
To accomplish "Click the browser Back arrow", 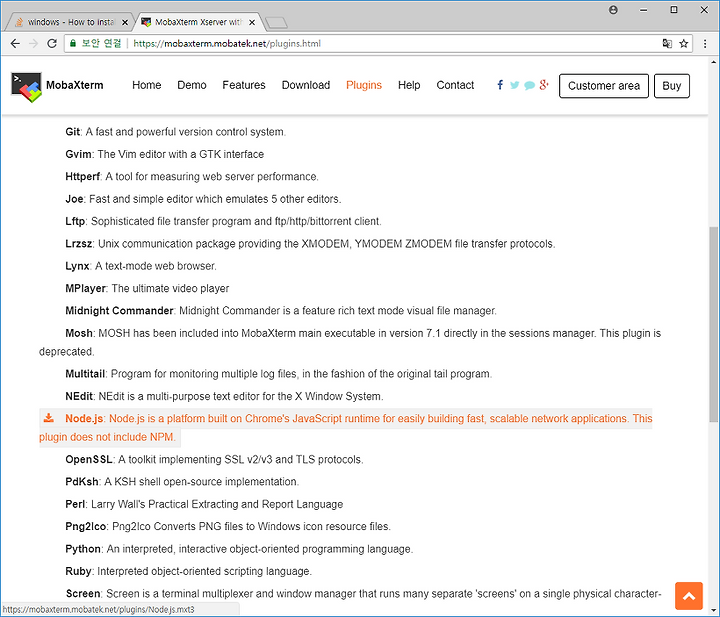I will coord(15,44).
